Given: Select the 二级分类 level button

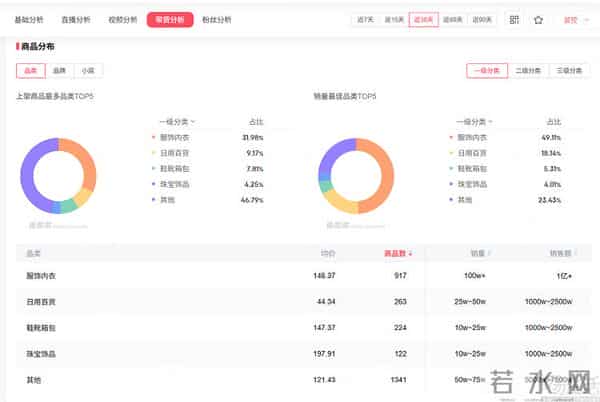Looking at the screenshot, I should 528,71.
